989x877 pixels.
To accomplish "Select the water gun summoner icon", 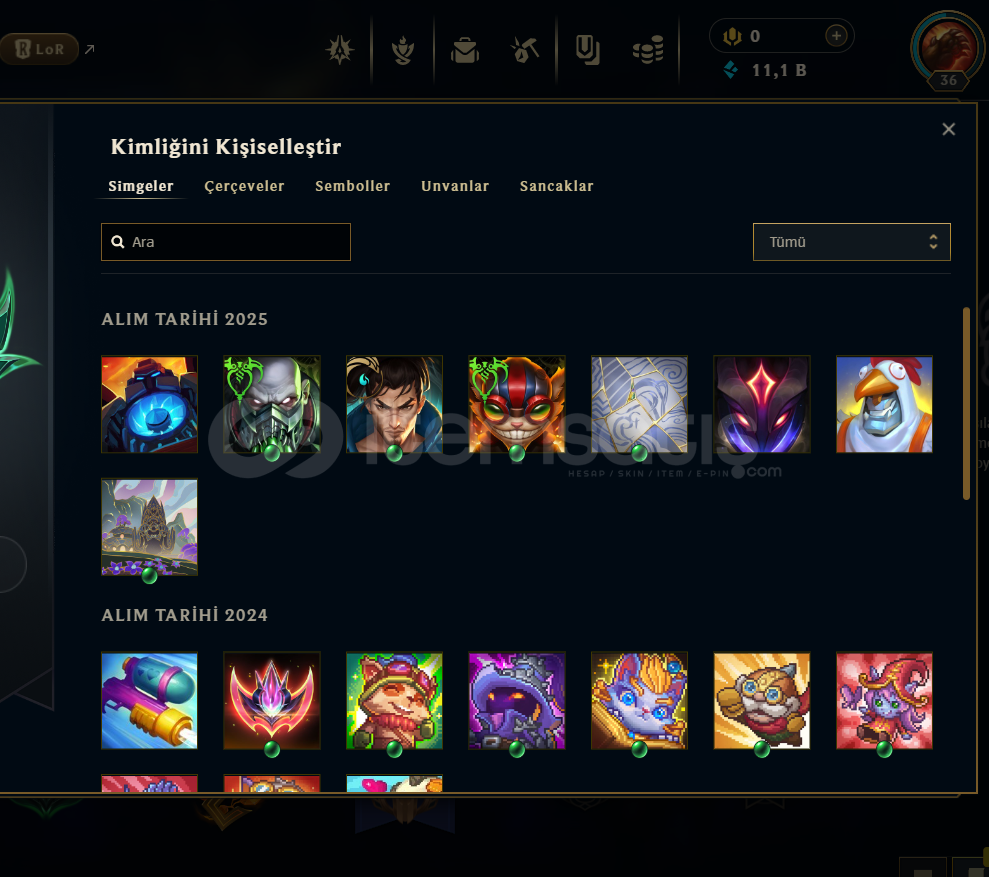I will click(149, 700).
